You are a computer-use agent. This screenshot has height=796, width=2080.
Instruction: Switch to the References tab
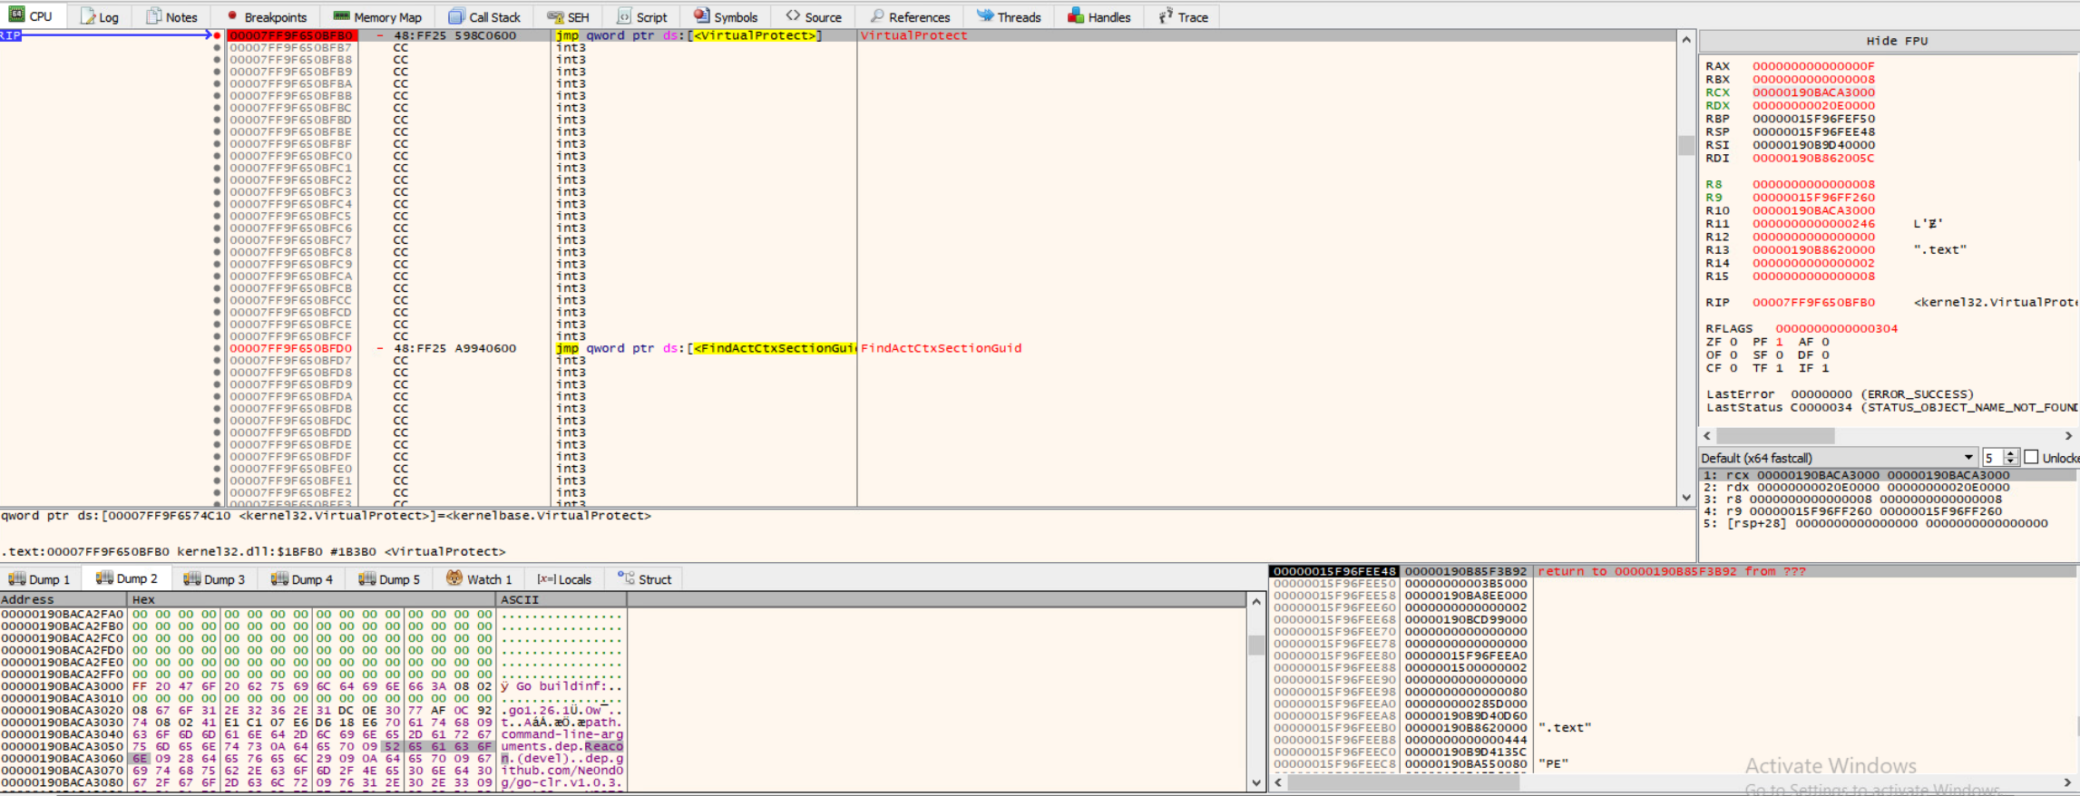(910, 17)
